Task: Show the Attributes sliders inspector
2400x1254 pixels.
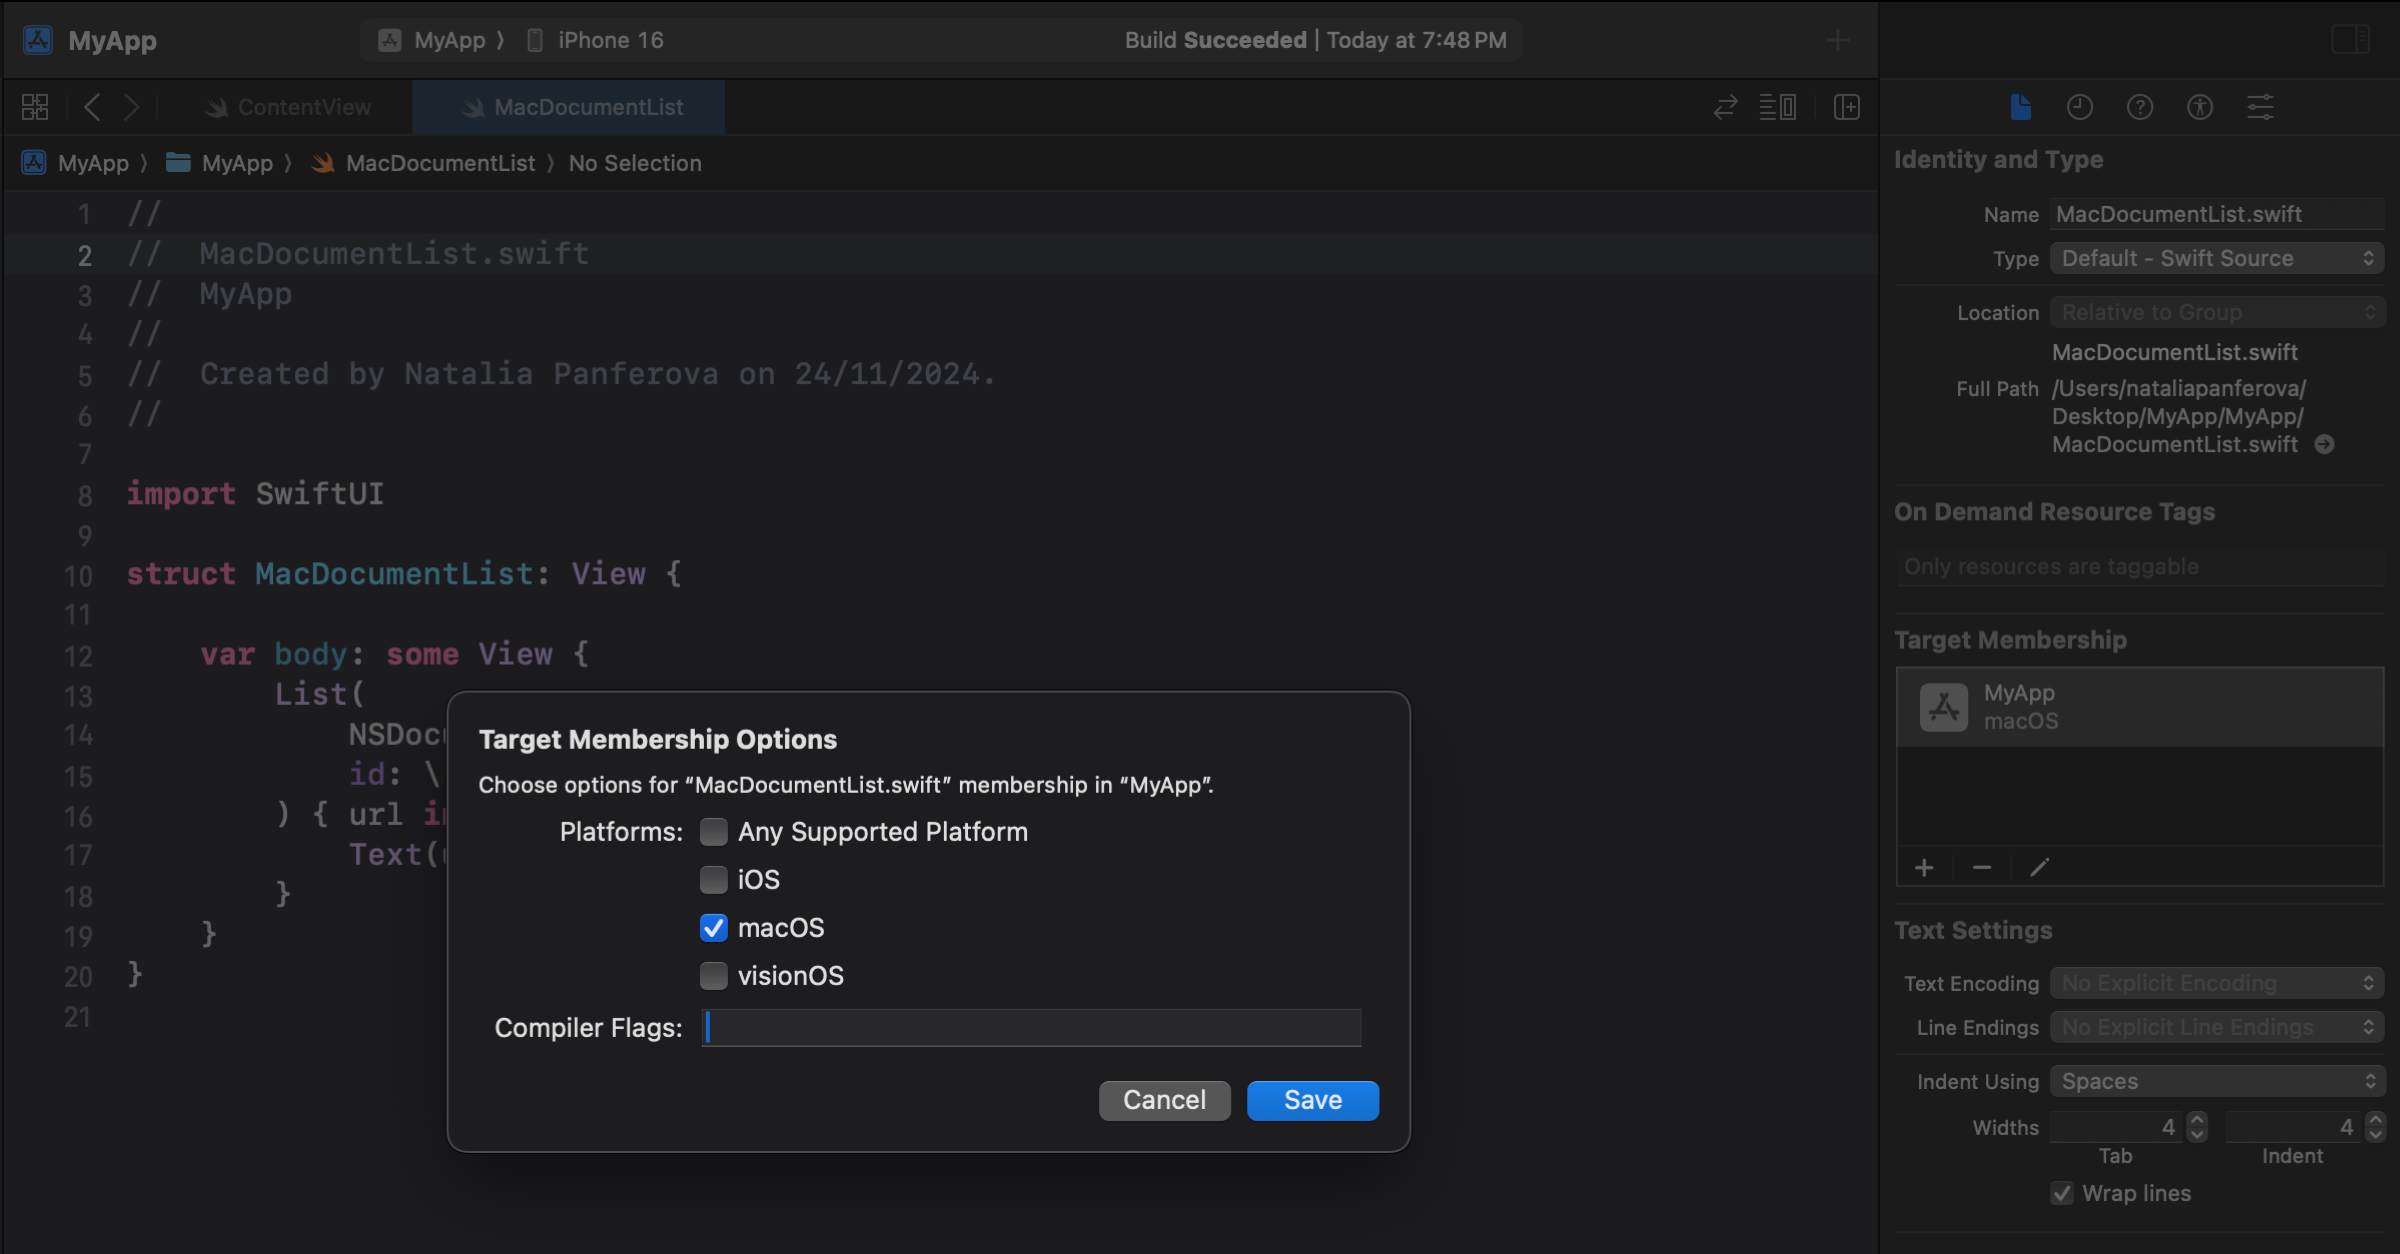Action: click(2261, 107)
